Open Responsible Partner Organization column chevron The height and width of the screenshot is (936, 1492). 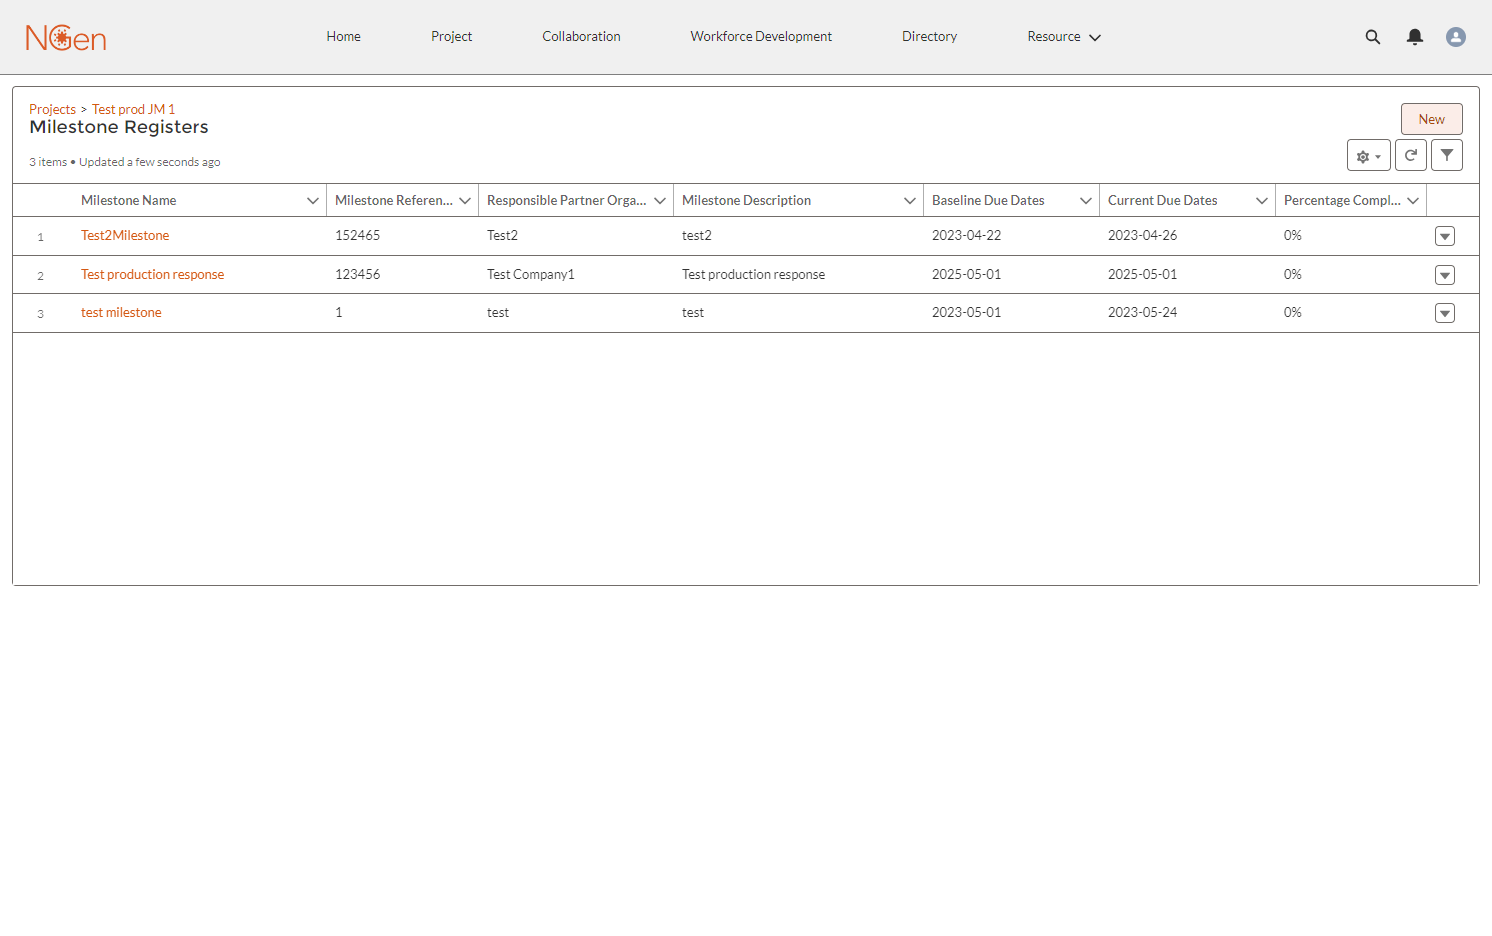660,201
